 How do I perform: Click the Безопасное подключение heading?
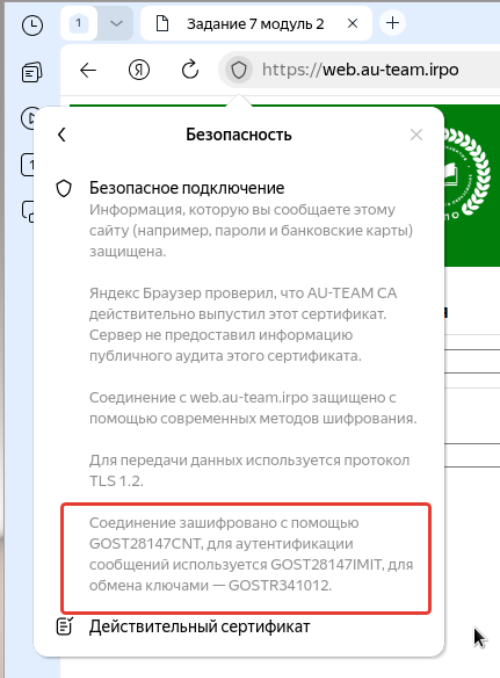pos(187,188)
